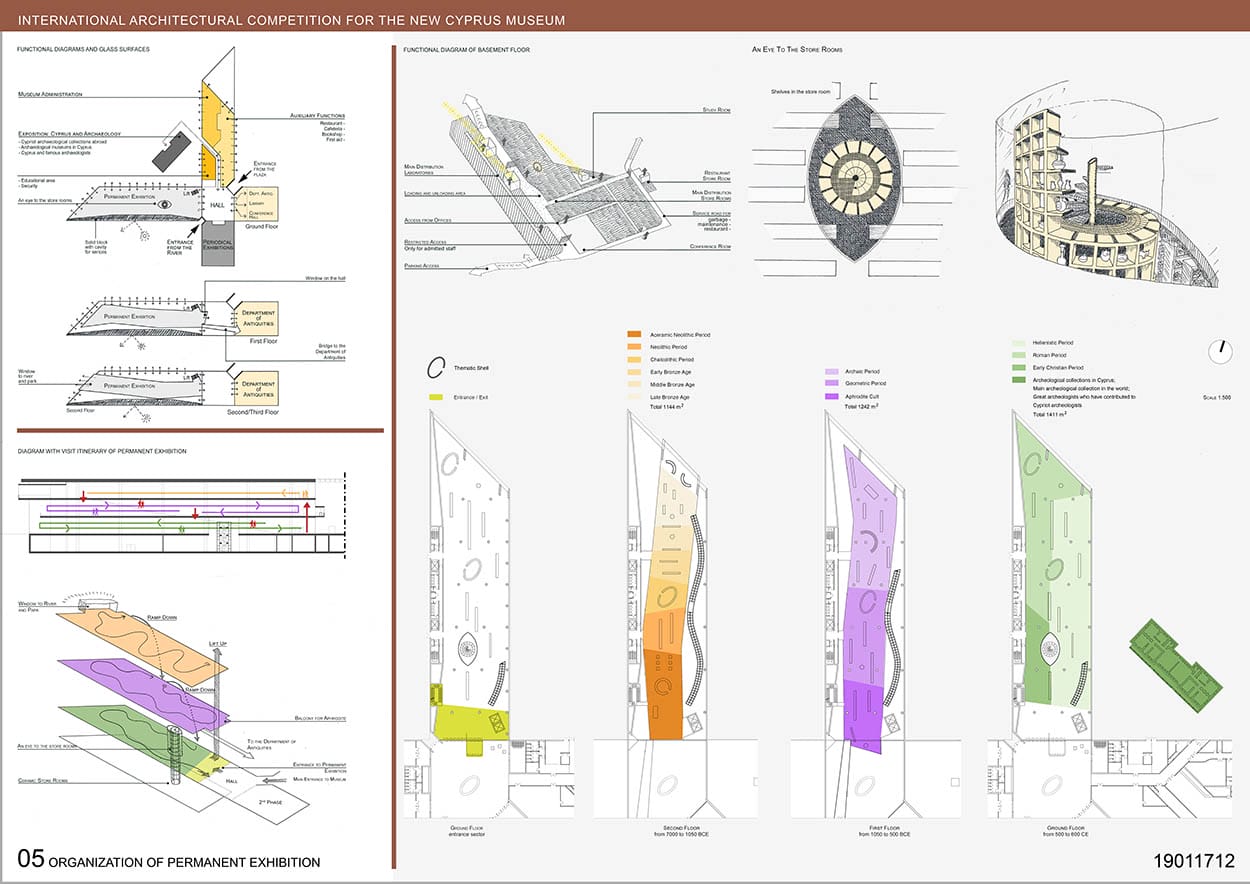
Task: Select the Neolithic Period orange swatch
Action: (634, 347)
